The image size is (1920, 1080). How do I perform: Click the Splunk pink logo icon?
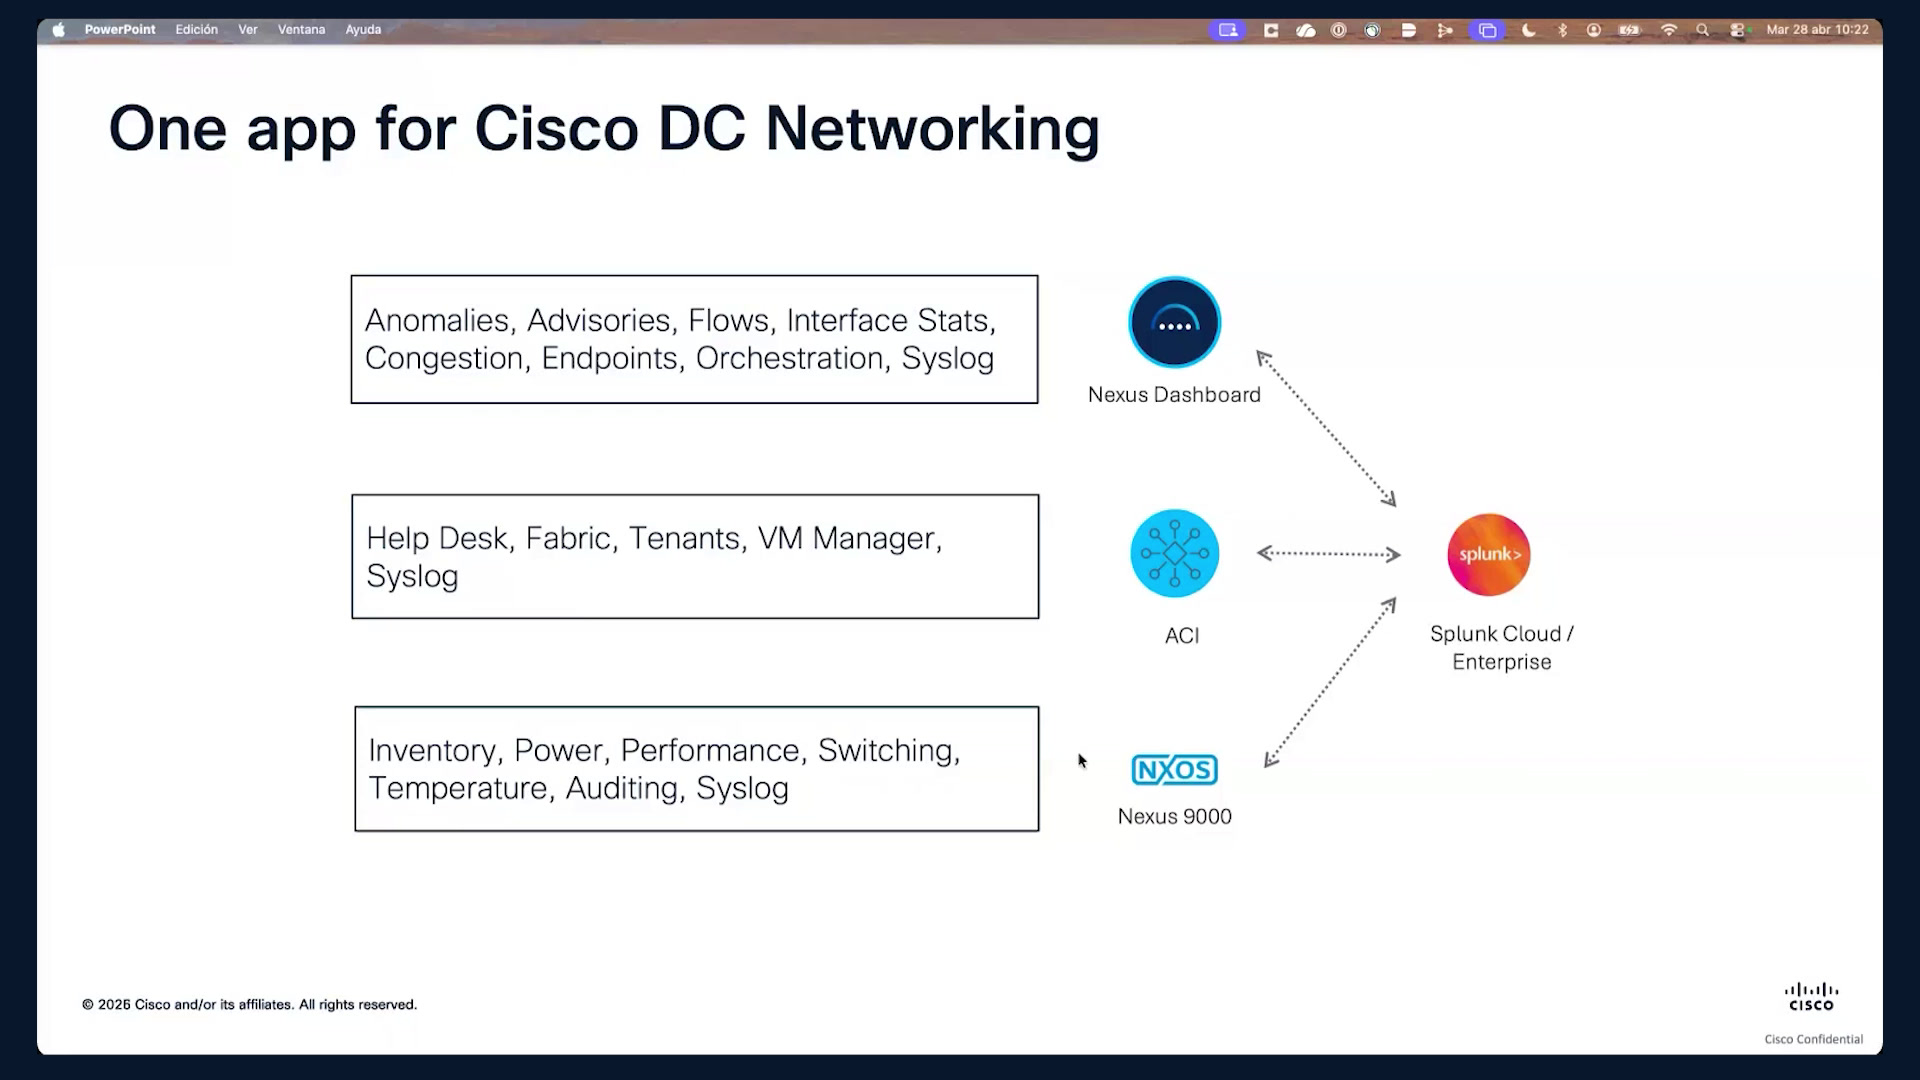point(1489,554)
